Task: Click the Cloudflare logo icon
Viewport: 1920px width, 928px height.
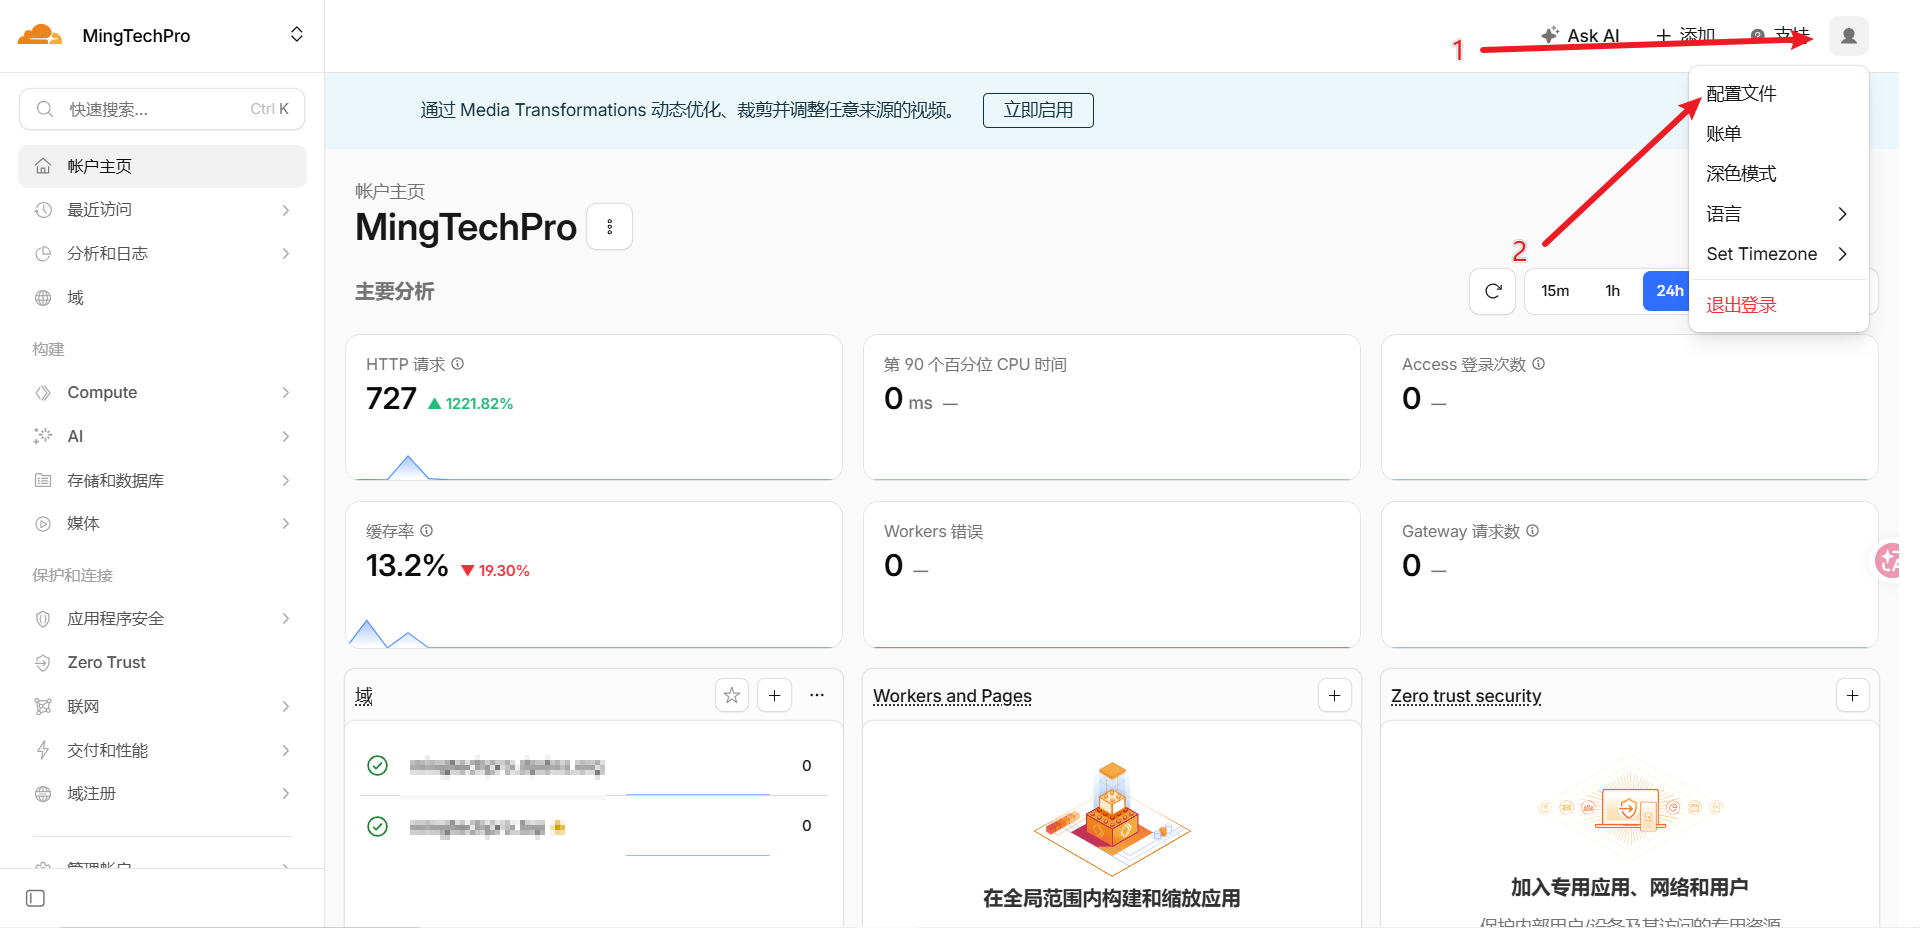Action: point(40,35)
